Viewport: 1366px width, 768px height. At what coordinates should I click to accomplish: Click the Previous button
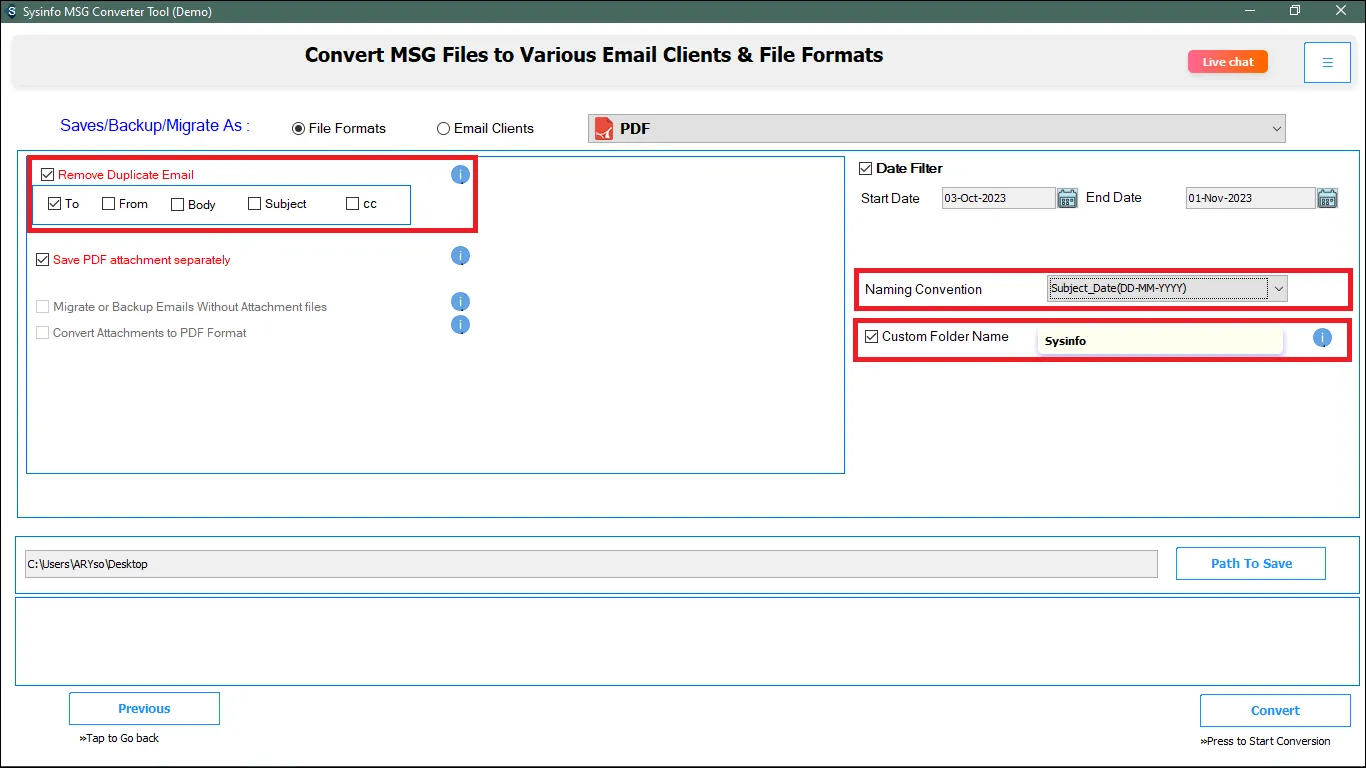pyautogui.click(x=144, y=709)
